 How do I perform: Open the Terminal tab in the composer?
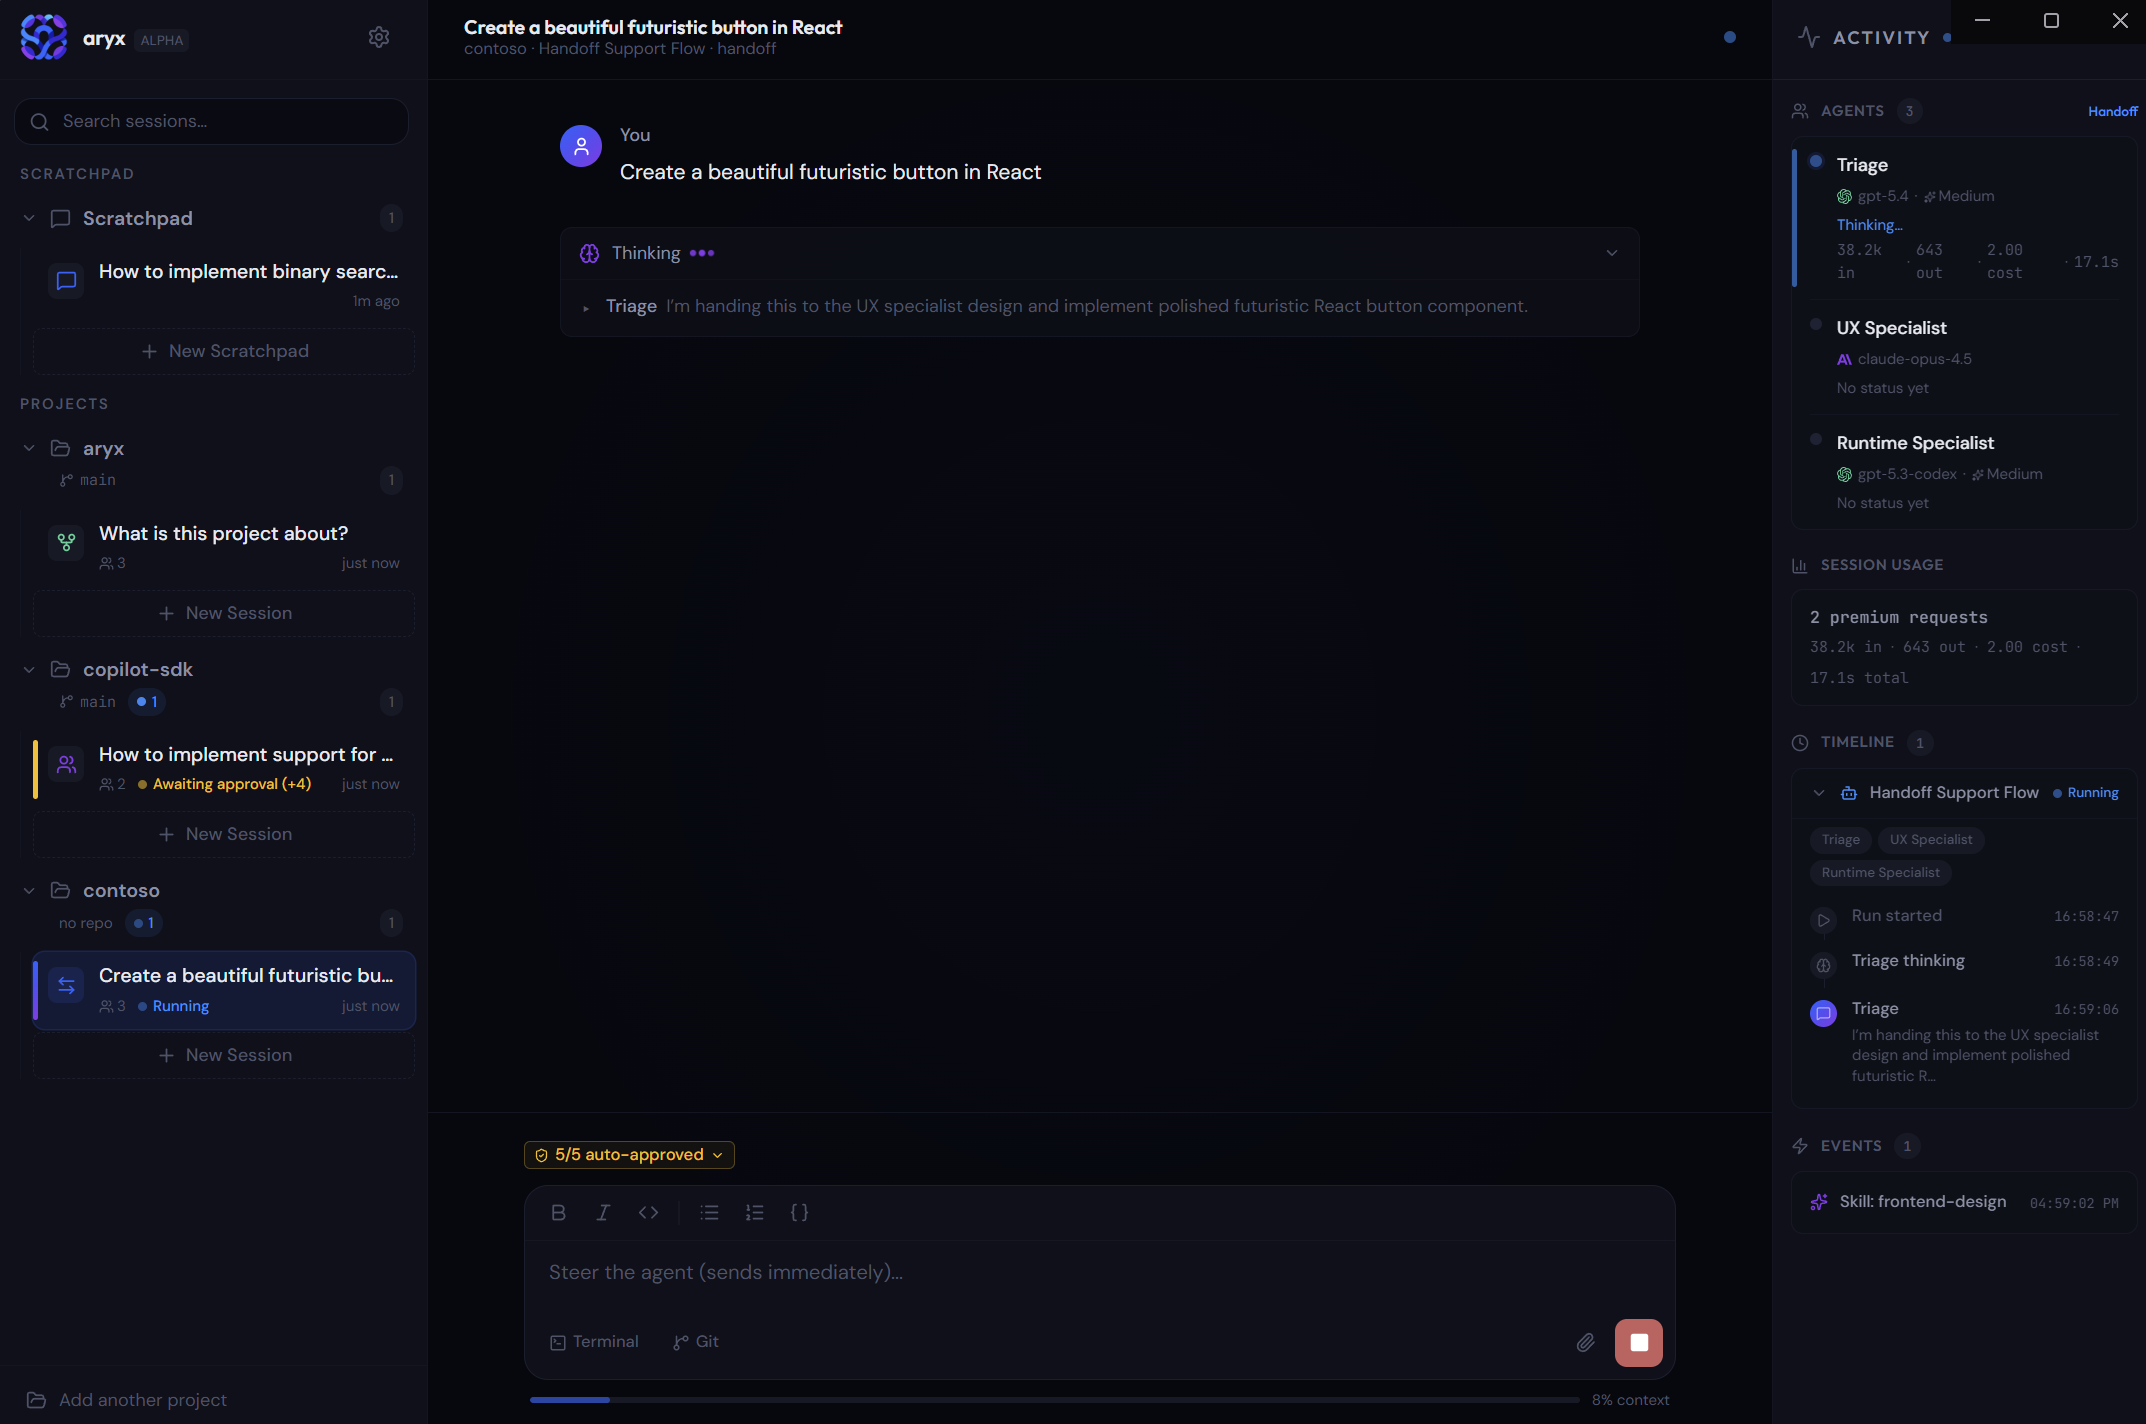[x=594, y=1342]
